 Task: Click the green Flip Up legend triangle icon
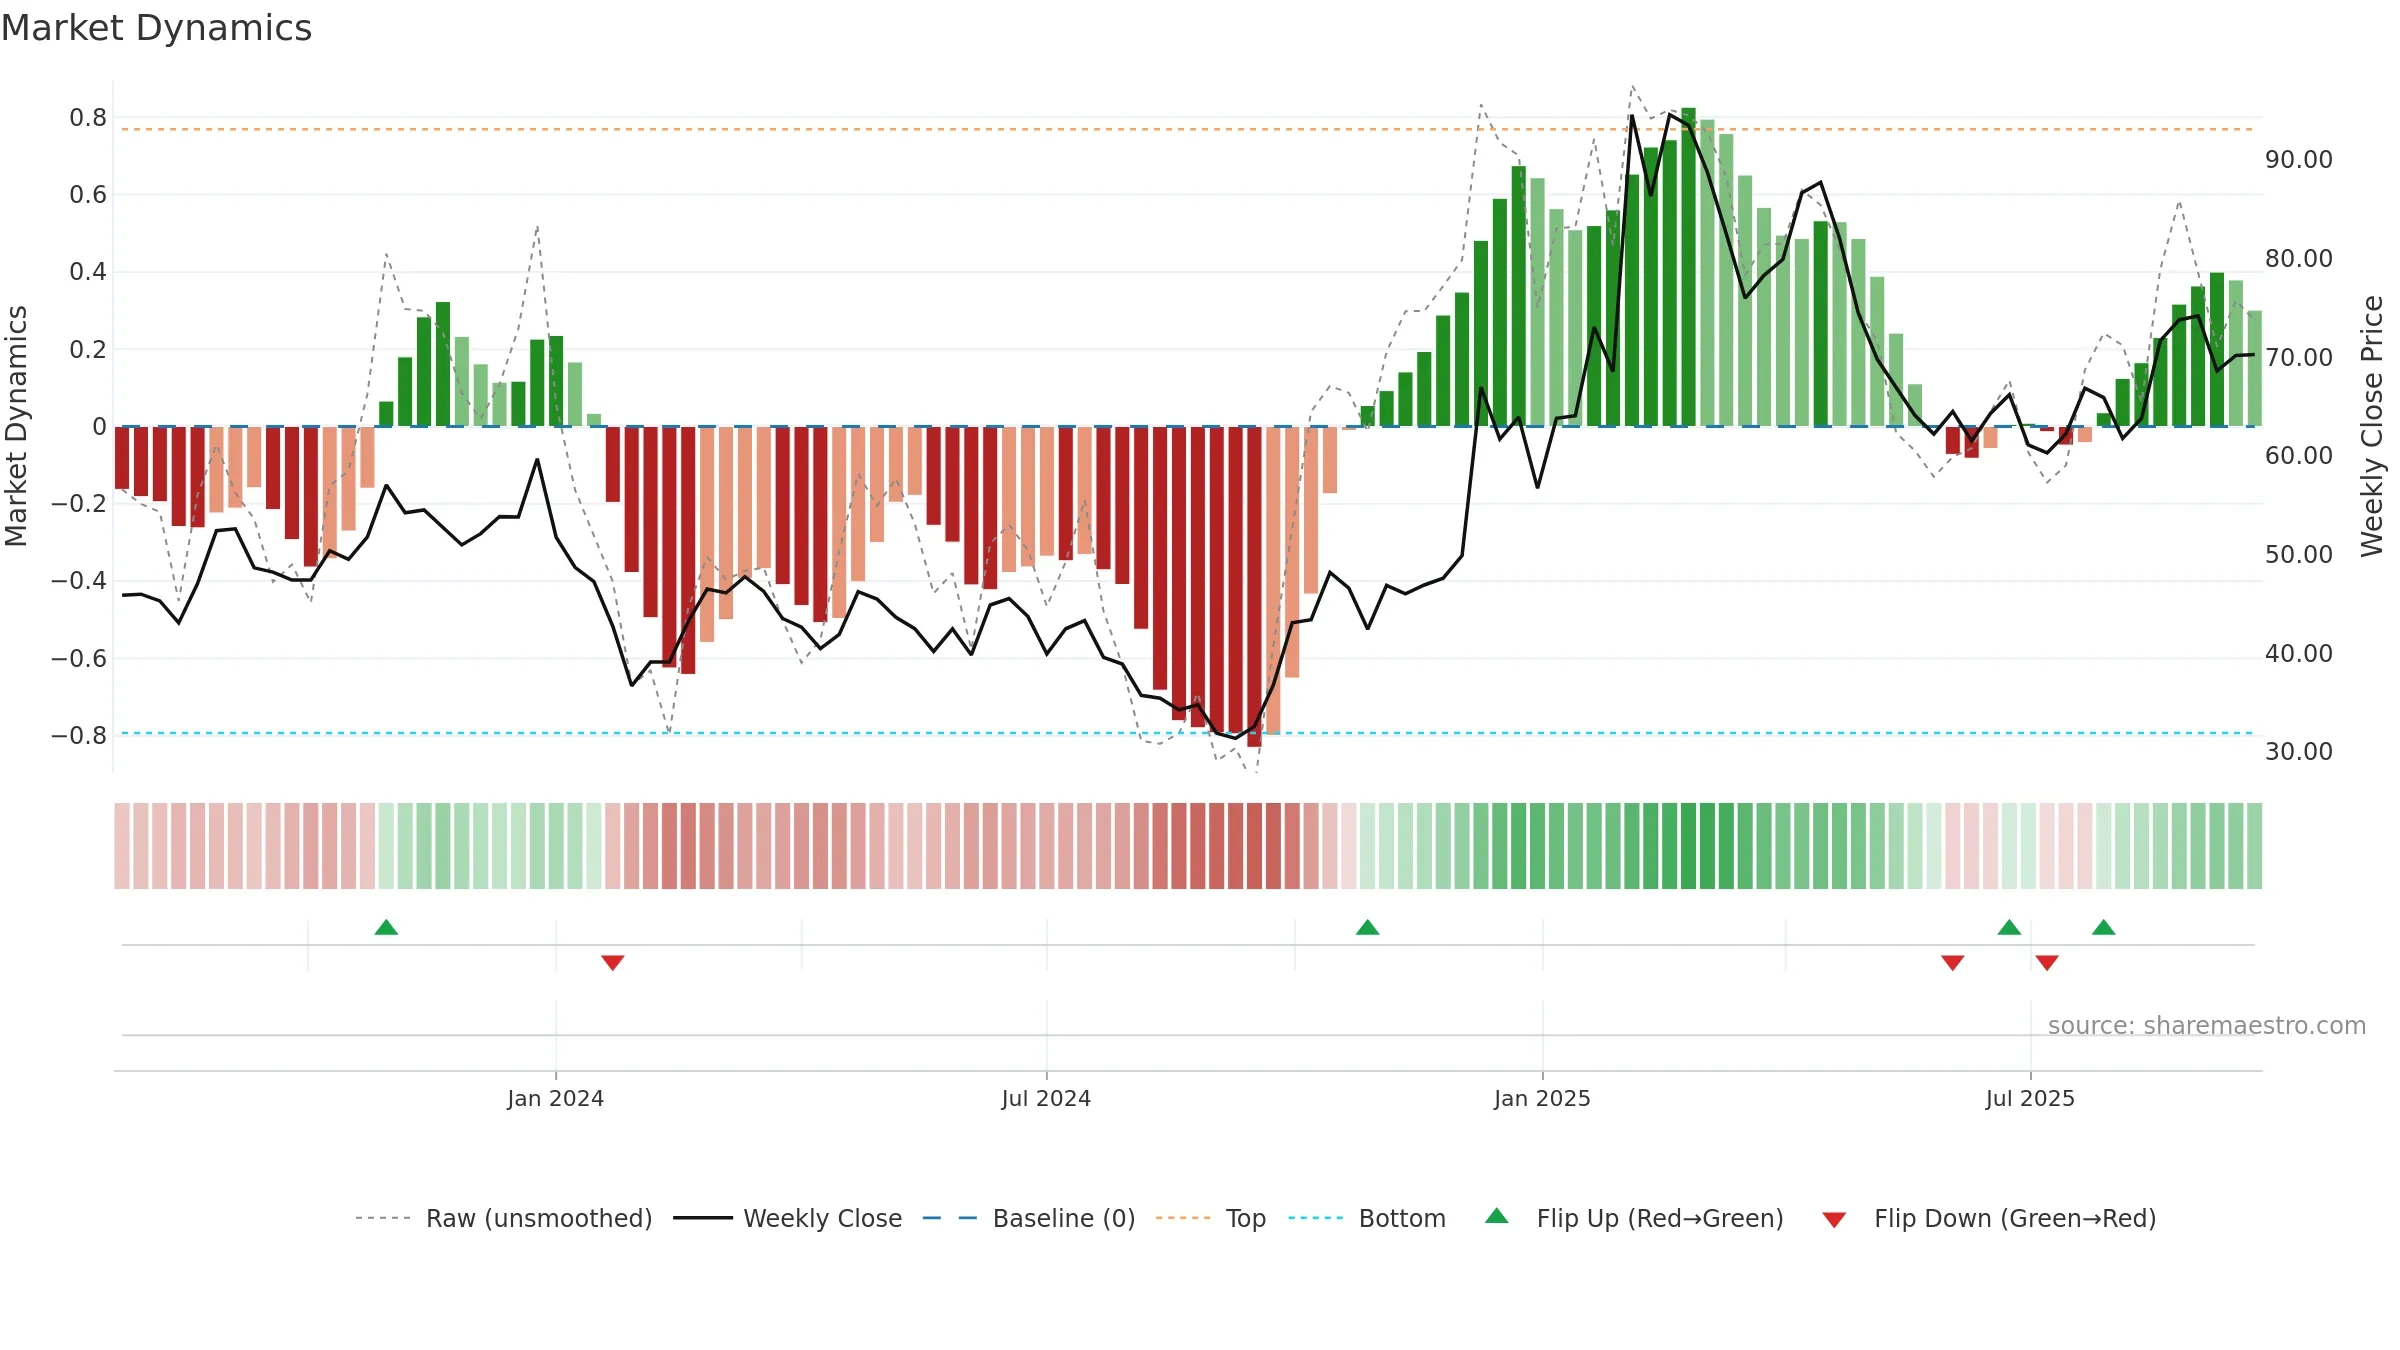click(x=1497, y=1216)
